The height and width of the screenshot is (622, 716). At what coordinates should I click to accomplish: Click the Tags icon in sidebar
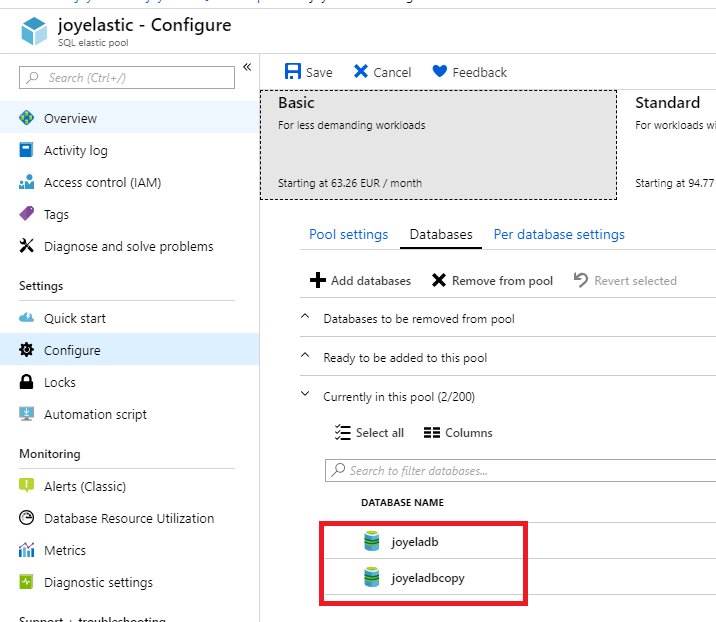(x=27, y=214)
